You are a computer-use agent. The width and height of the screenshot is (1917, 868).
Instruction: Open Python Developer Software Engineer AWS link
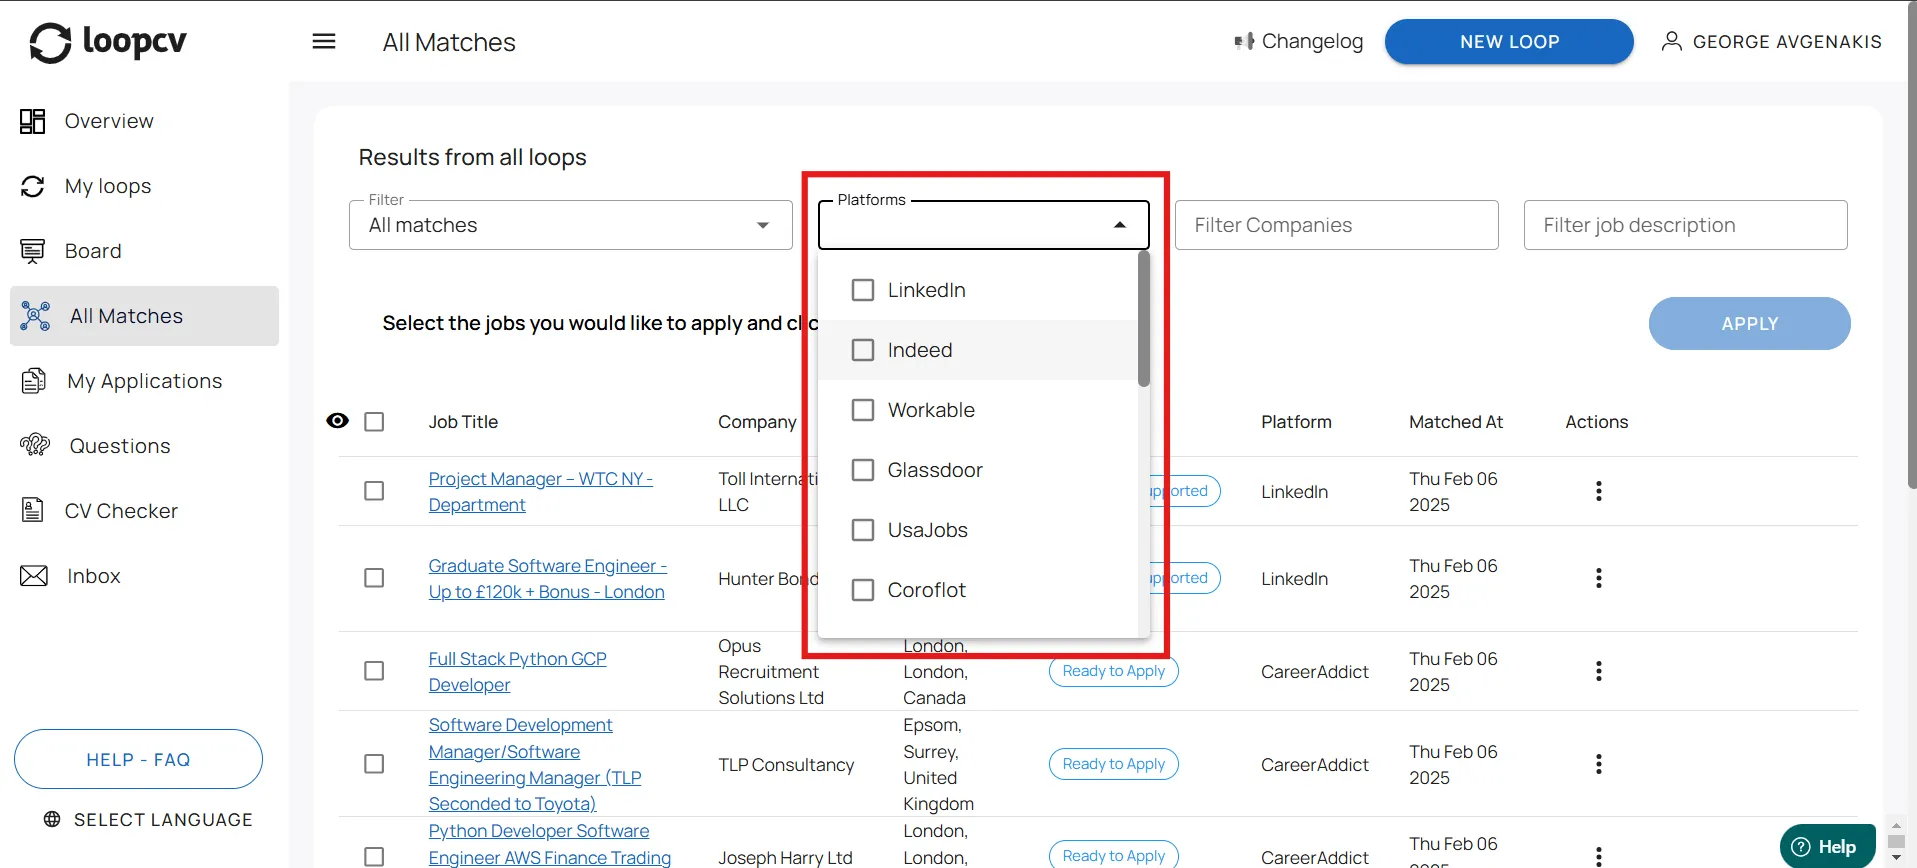(550, 844)
